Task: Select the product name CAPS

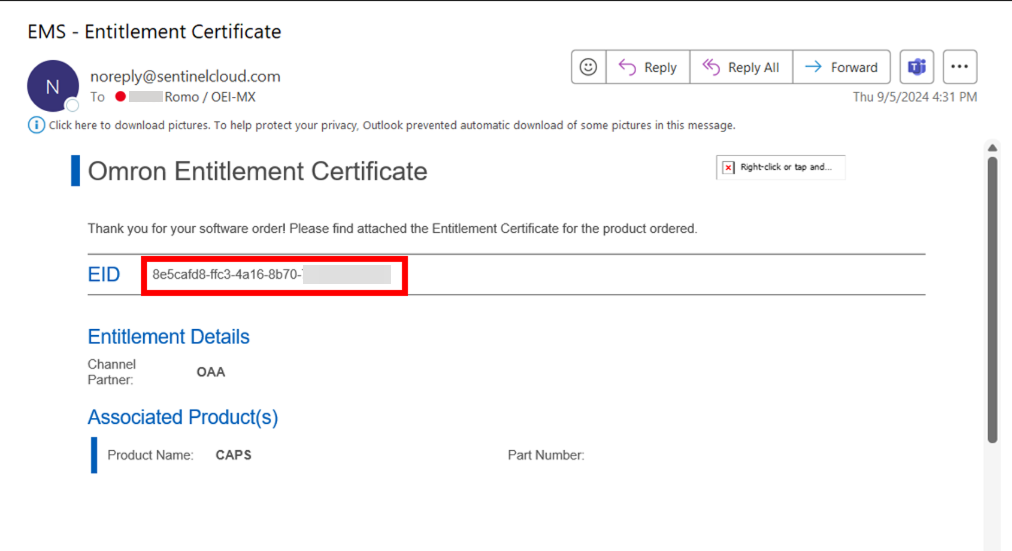Action: 234,456
